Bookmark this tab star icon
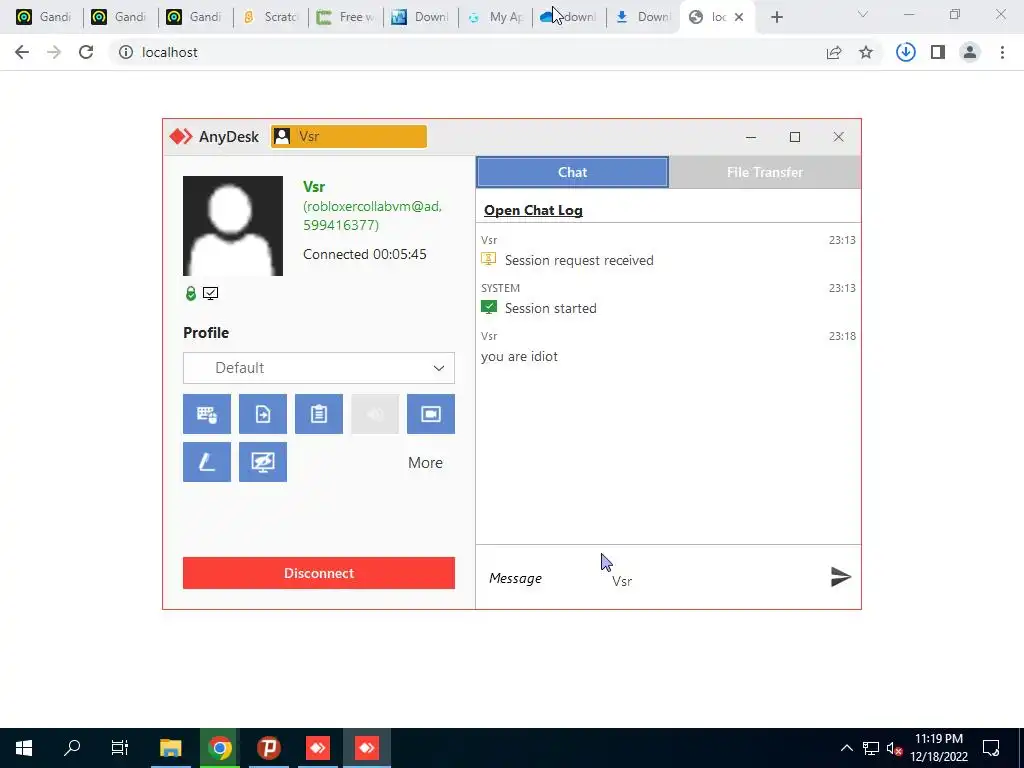This screenshot has width=1024, height=768. pos(866,52)
